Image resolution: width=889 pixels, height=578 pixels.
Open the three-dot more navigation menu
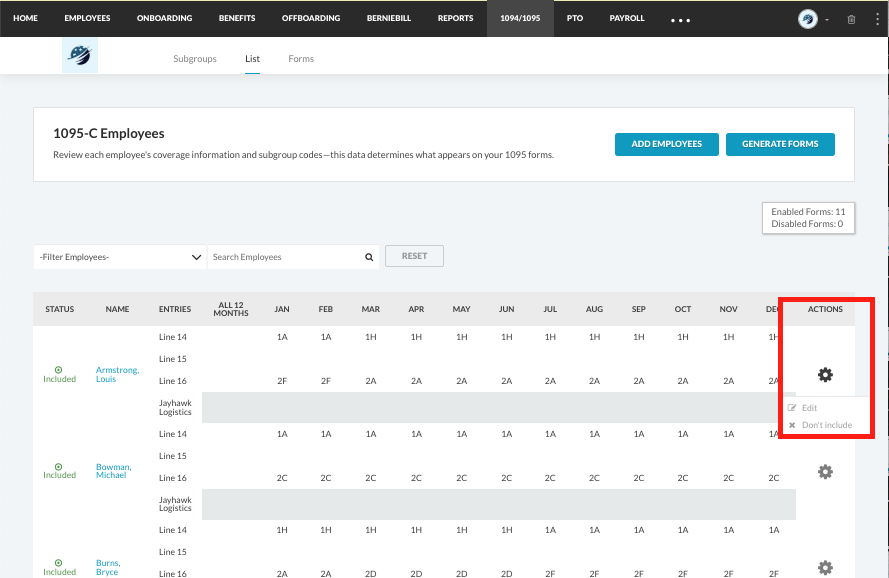pyautogui.click(x=680, y=20)
